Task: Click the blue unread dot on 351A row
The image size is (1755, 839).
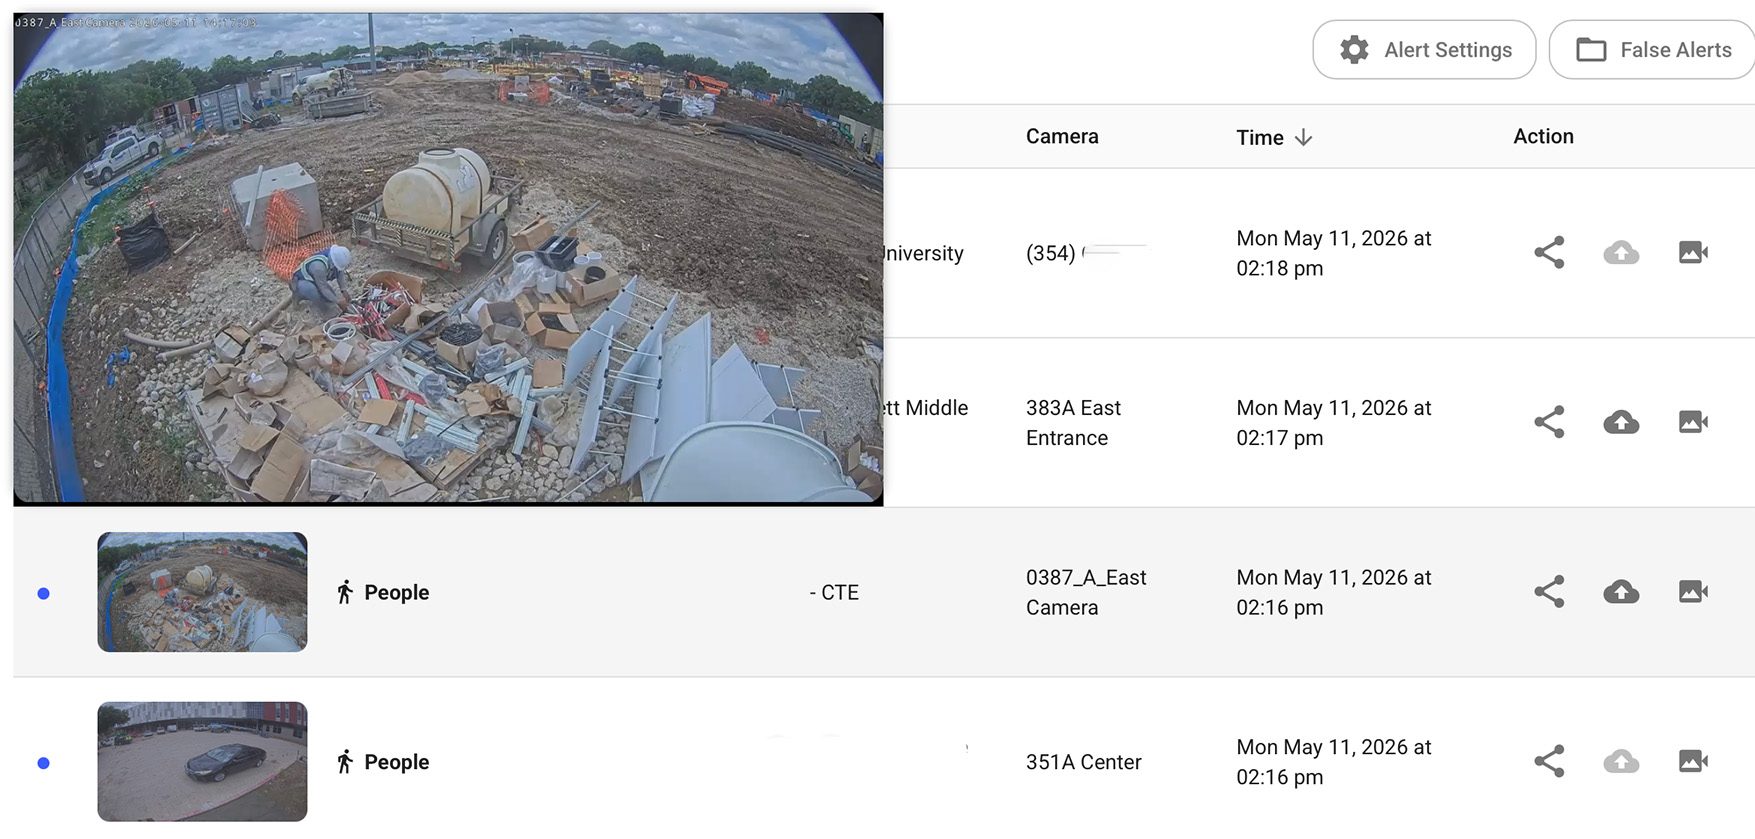Action: (43, 763)
